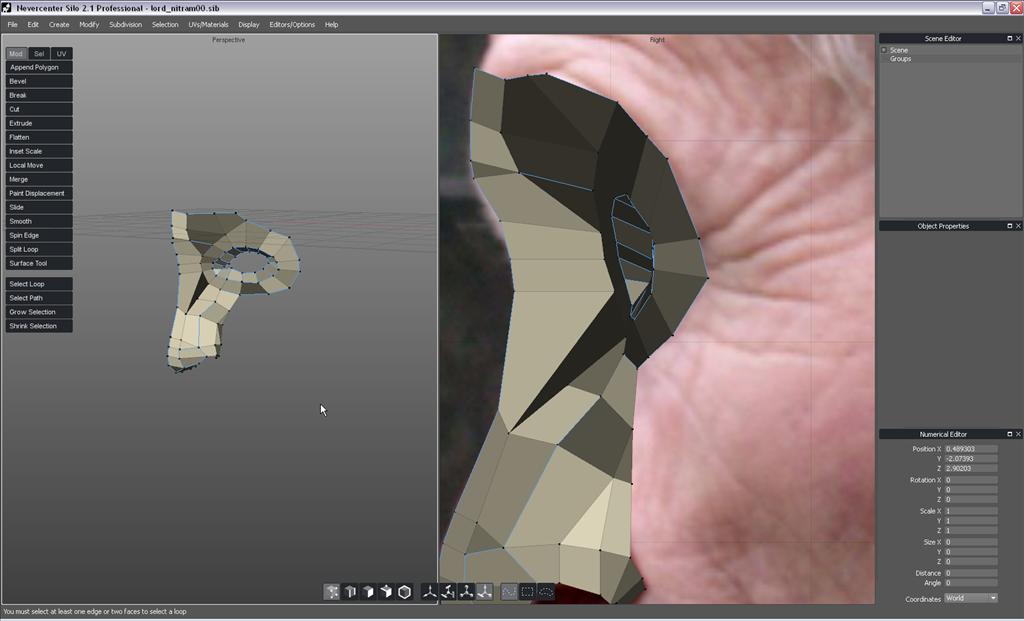Image resolution: width=1024 pixels, height=621 pixels.
Task: Select the plain three-axis manipulator icon
Action: pyautogui.click(x=430, y=592)
